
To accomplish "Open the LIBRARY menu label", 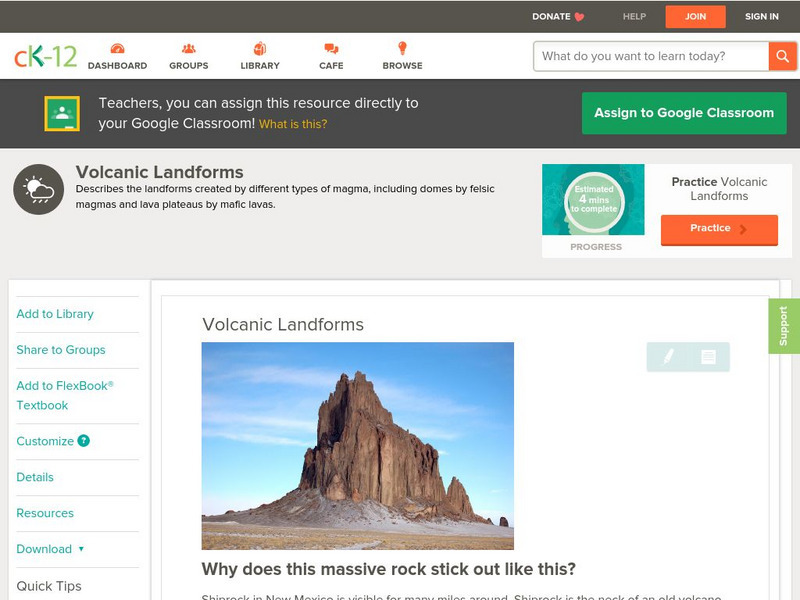I will [x=260, y=66].
